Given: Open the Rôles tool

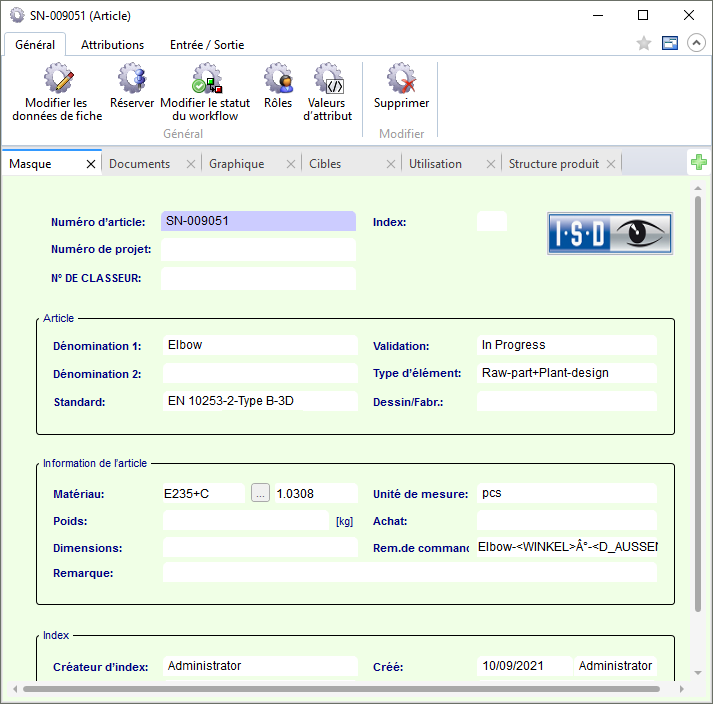Looking at the screenshot, I should (278, 80).
